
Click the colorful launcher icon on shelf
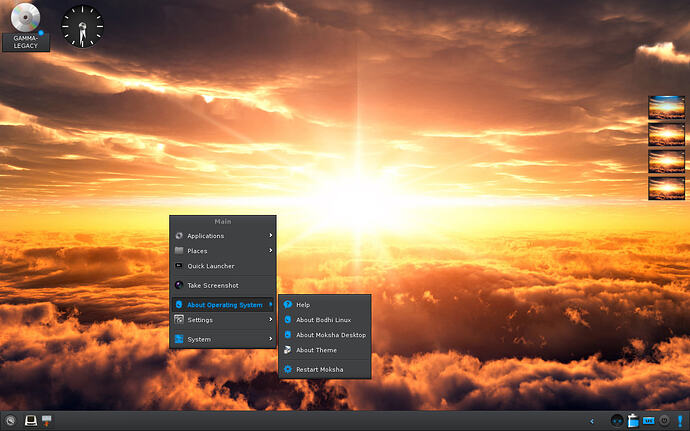pos(47,421)
